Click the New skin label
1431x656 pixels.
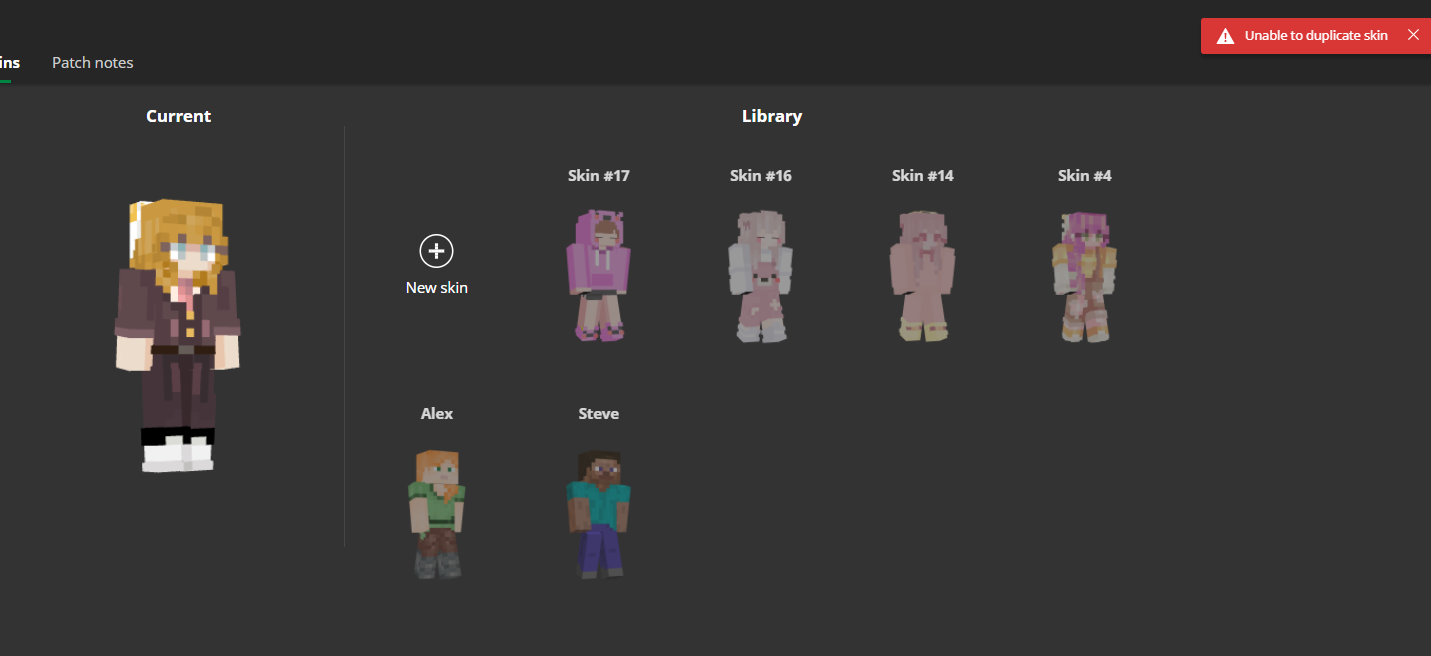(437, 287)
